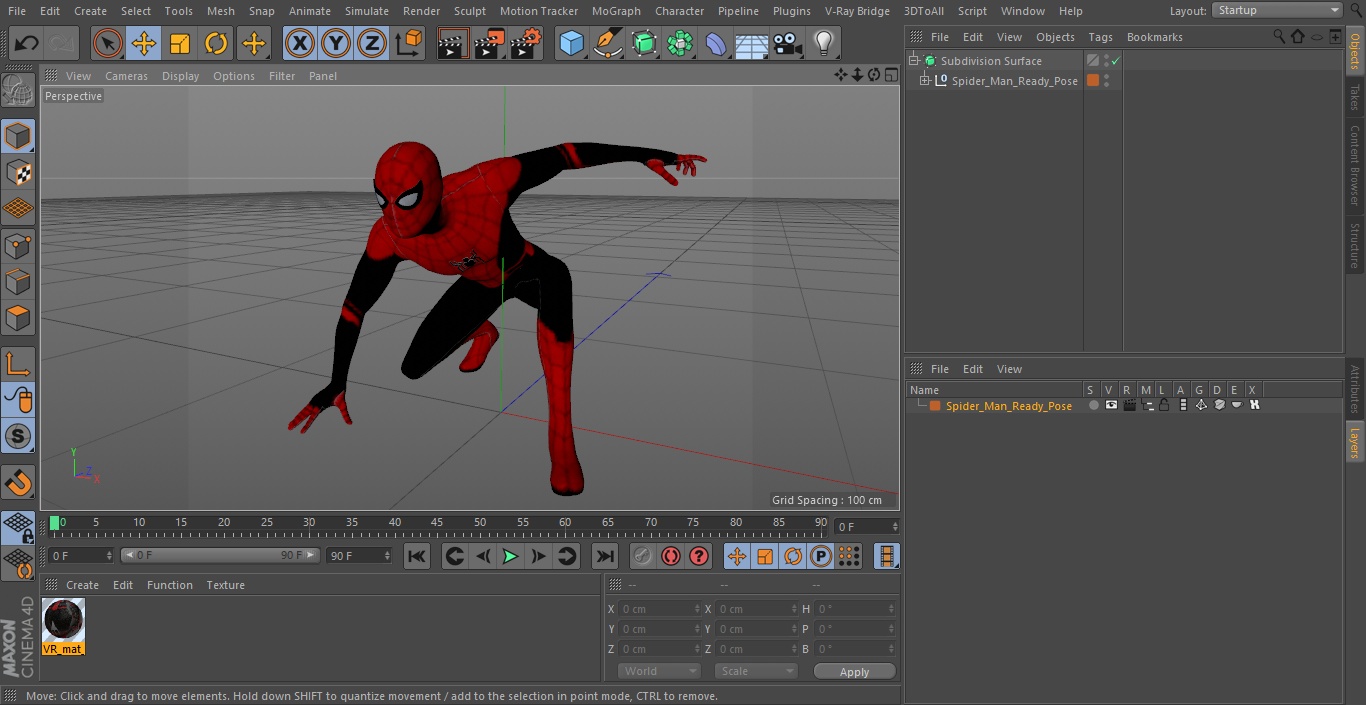The width and height of the screenshot is (1366, 705).
Task: Open the MoGraph menu
Action: click(616, 11)
